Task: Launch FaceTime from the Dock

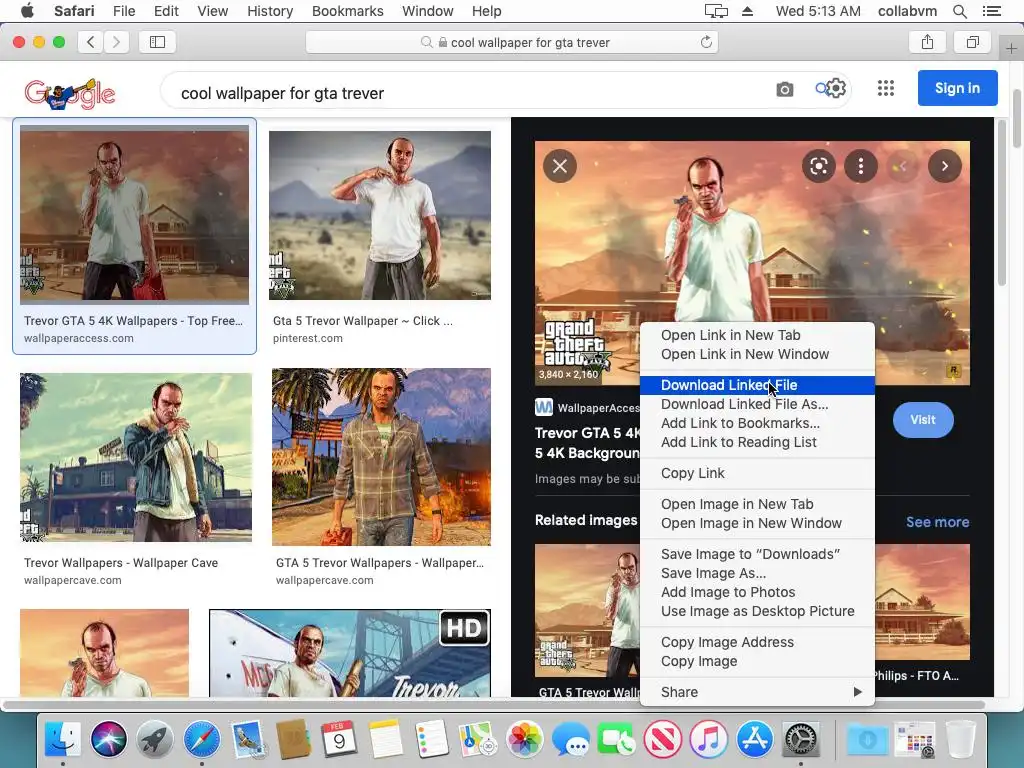Action: click(x=616, y=739)
